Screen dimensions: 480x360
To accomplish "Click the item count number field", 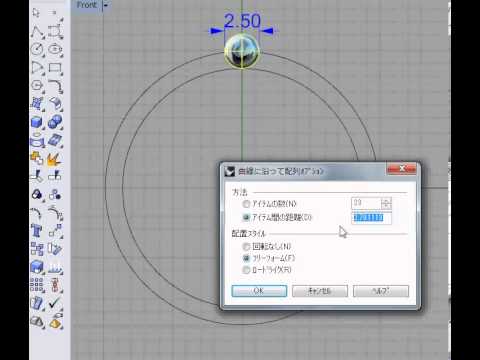I will click(x=366, y=203).
